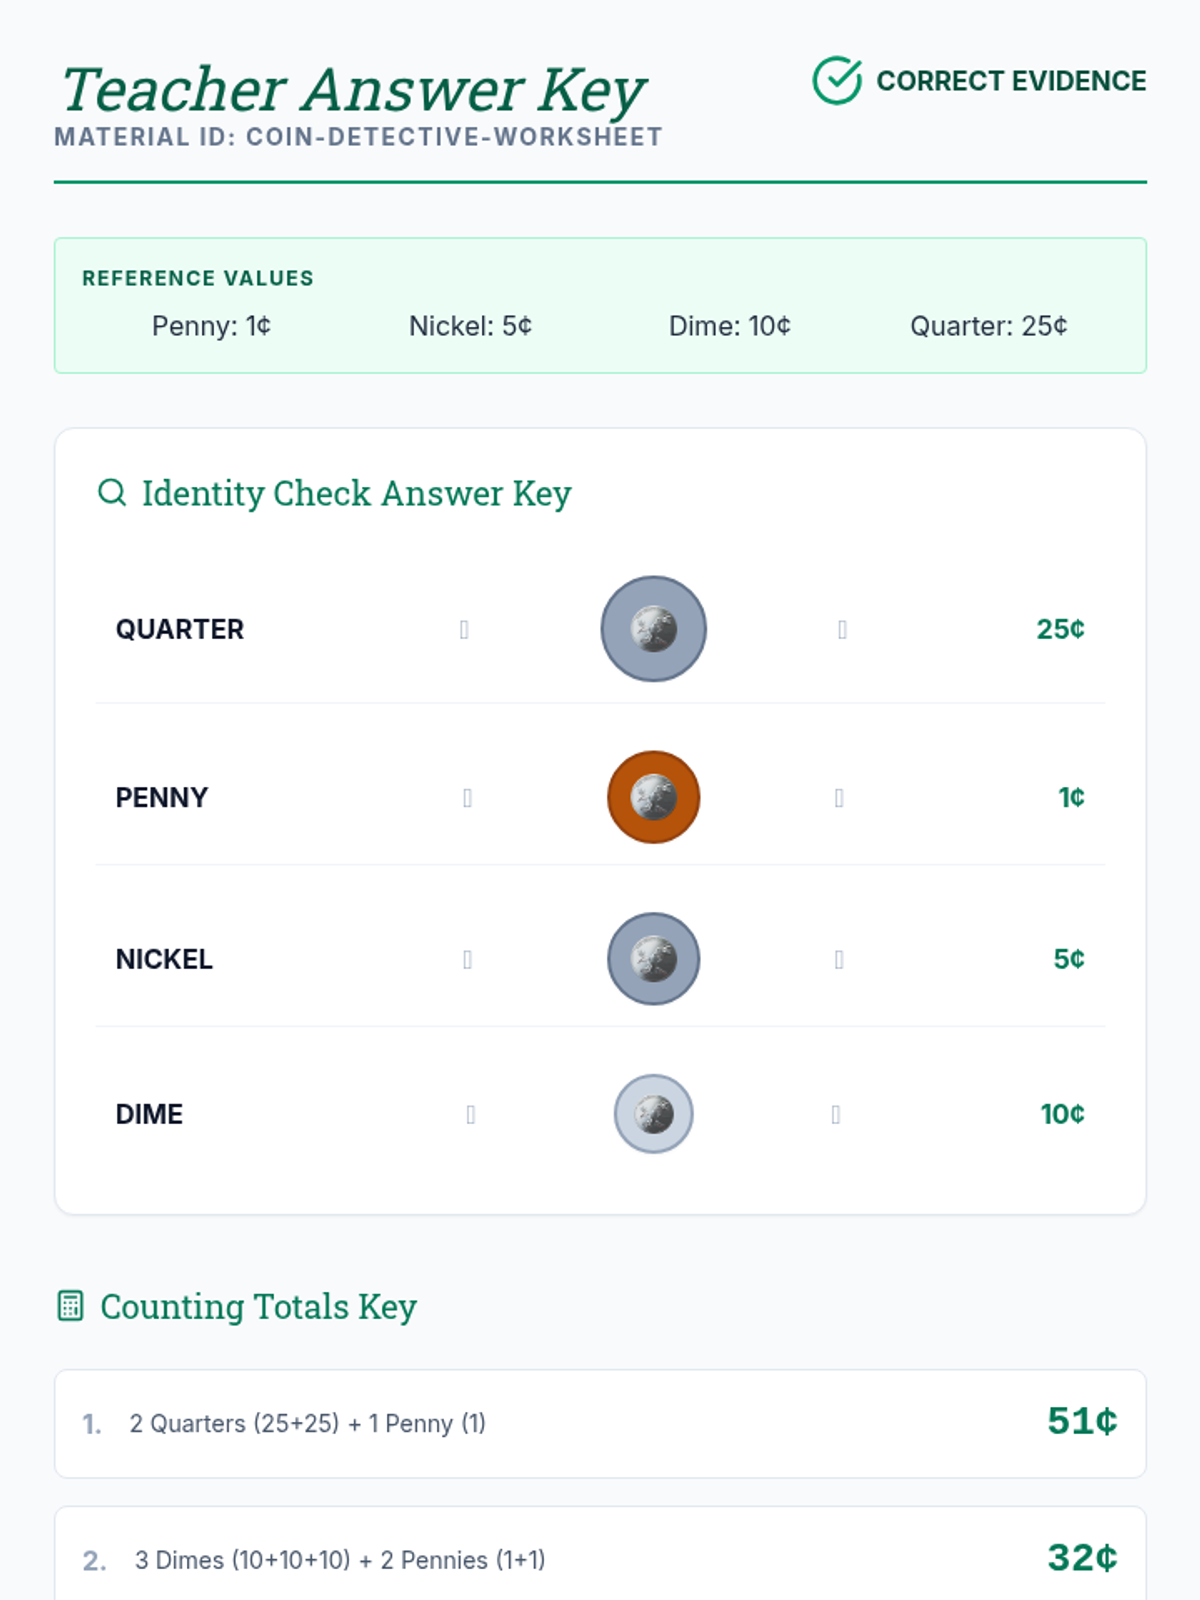The image size is (1200, 1600).
Task: Click the Correct Evidence checkmark icon
Action: click(x=837, y=80)
